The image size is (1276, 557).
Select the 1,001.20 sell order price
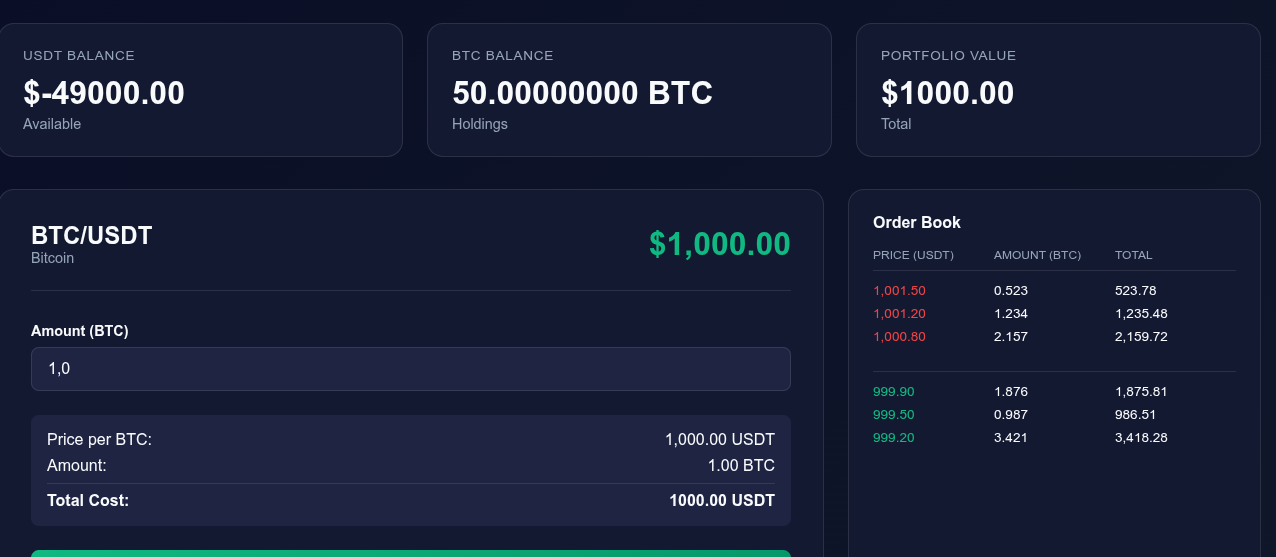(899, 314)
